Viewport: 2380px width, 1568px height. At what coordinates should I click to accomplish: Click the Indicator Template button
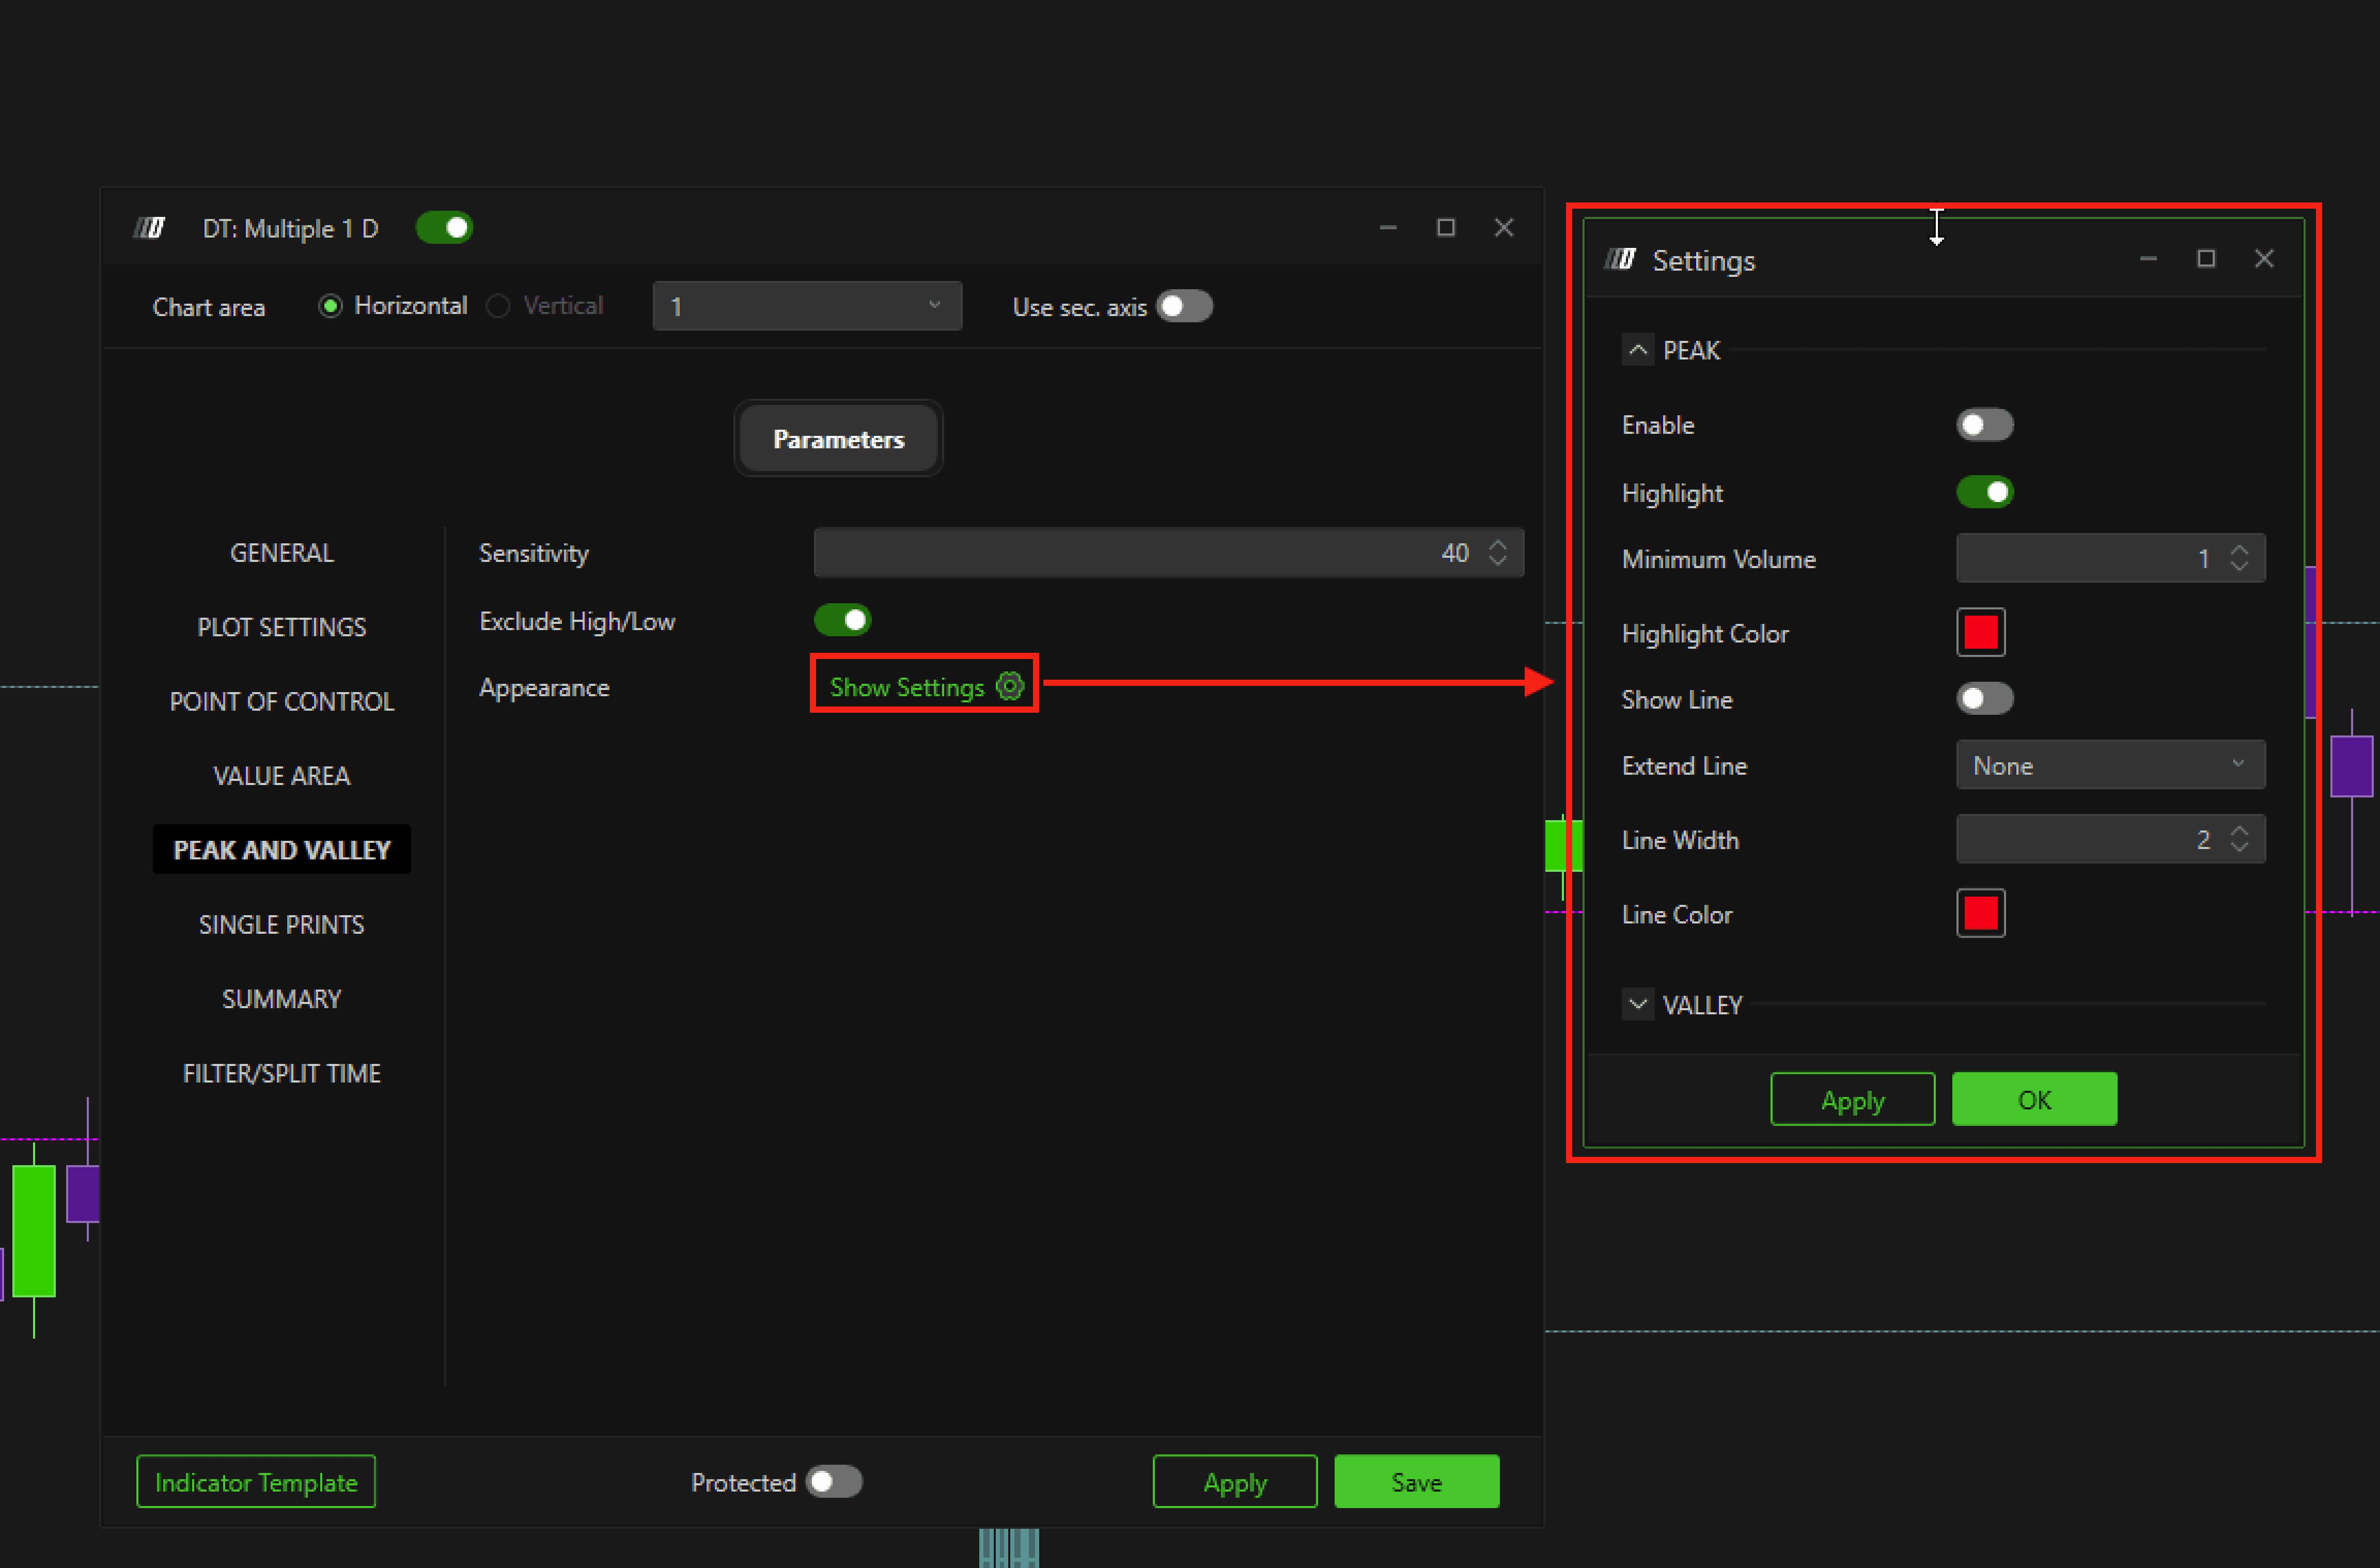[256, 1481]
